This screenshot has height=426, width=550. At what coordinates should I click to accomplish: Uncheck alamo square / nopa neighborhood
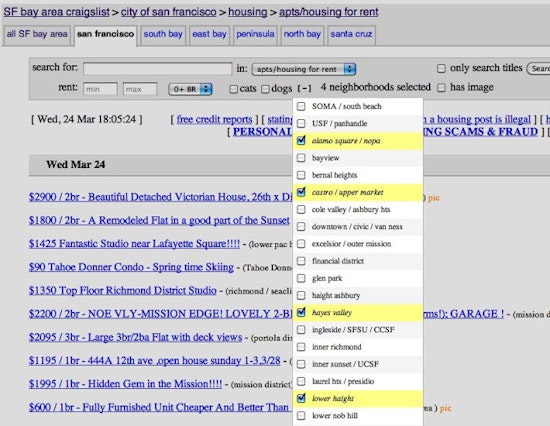301,140
